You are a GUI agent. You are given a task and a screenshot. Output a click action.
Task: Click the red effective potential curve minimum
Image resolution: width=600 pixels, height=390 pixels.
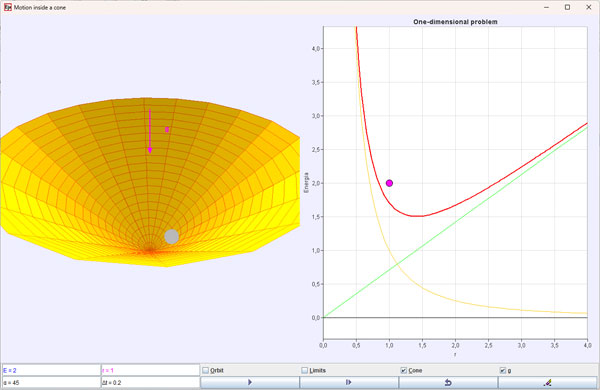click(420, 216)
